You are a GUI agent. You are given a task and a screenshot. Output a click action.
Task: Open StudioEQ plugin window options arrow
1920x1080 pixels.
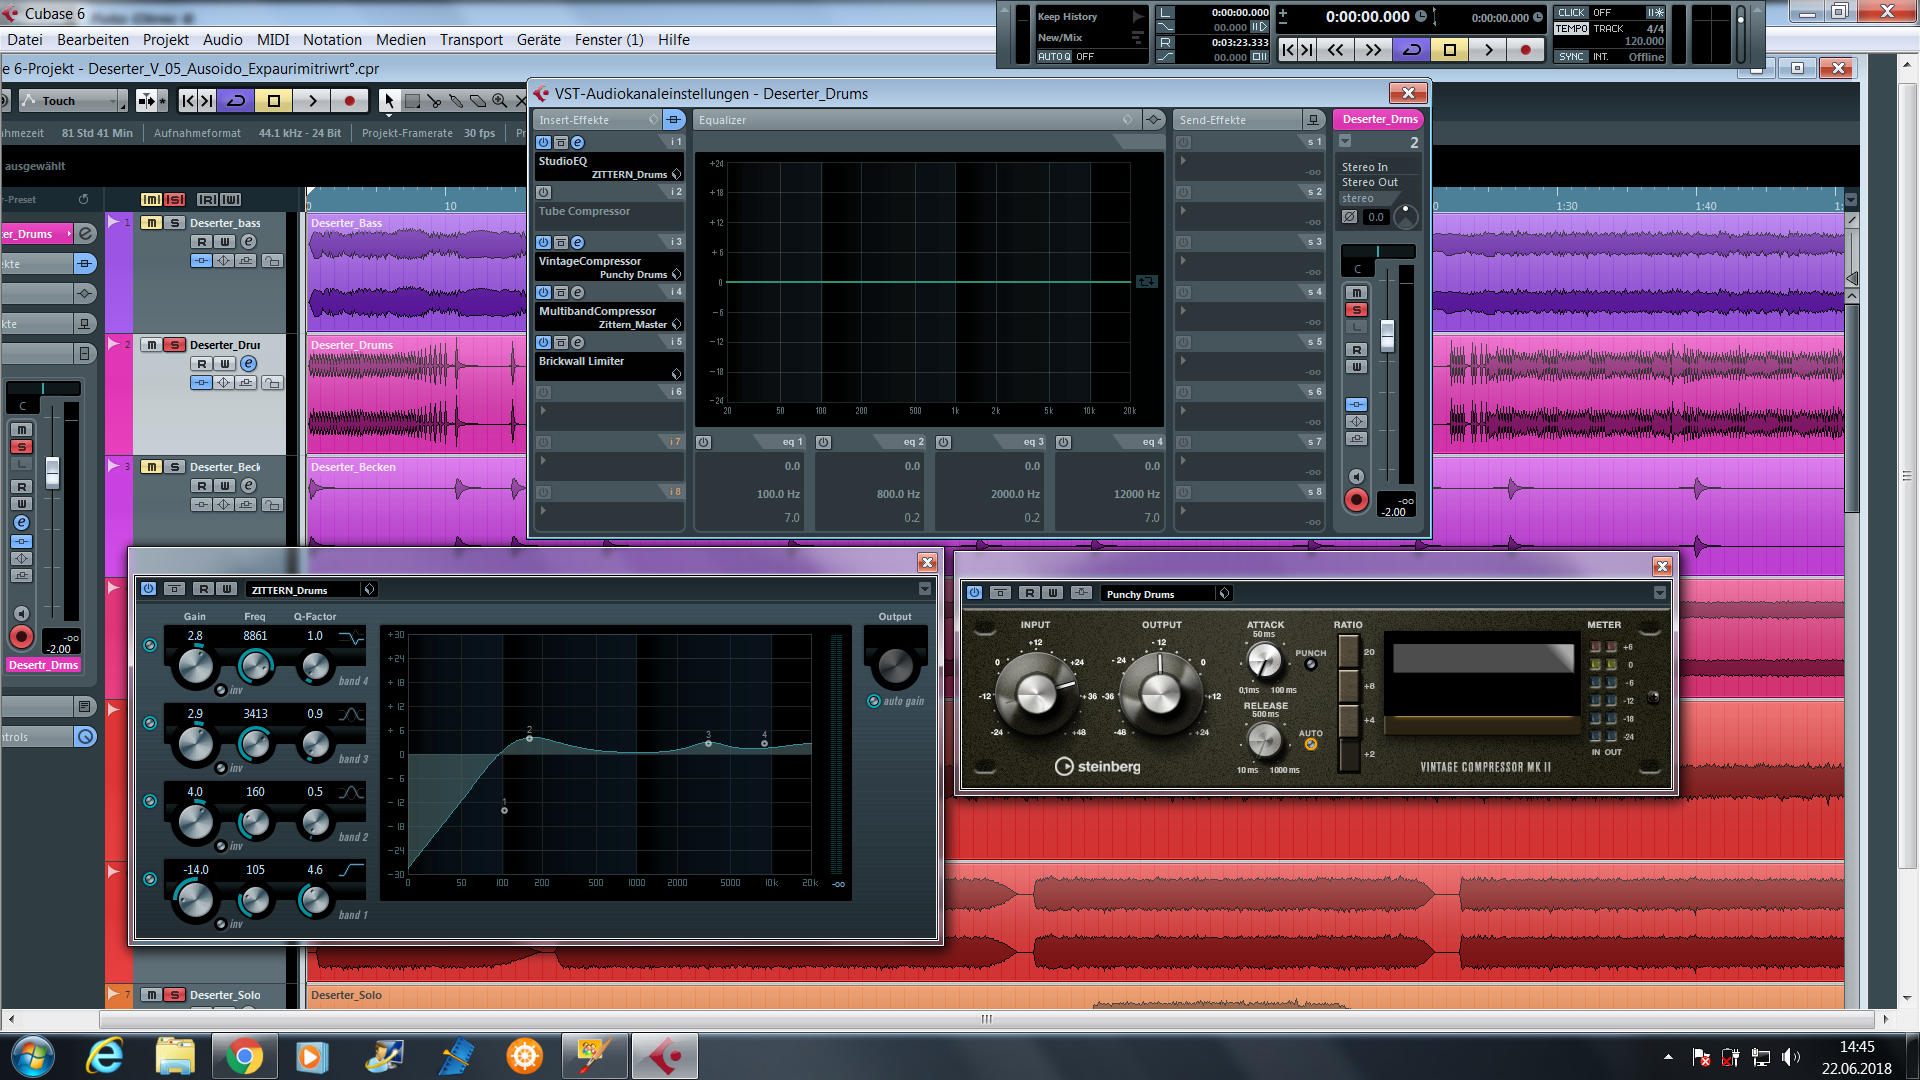point(924,589)
